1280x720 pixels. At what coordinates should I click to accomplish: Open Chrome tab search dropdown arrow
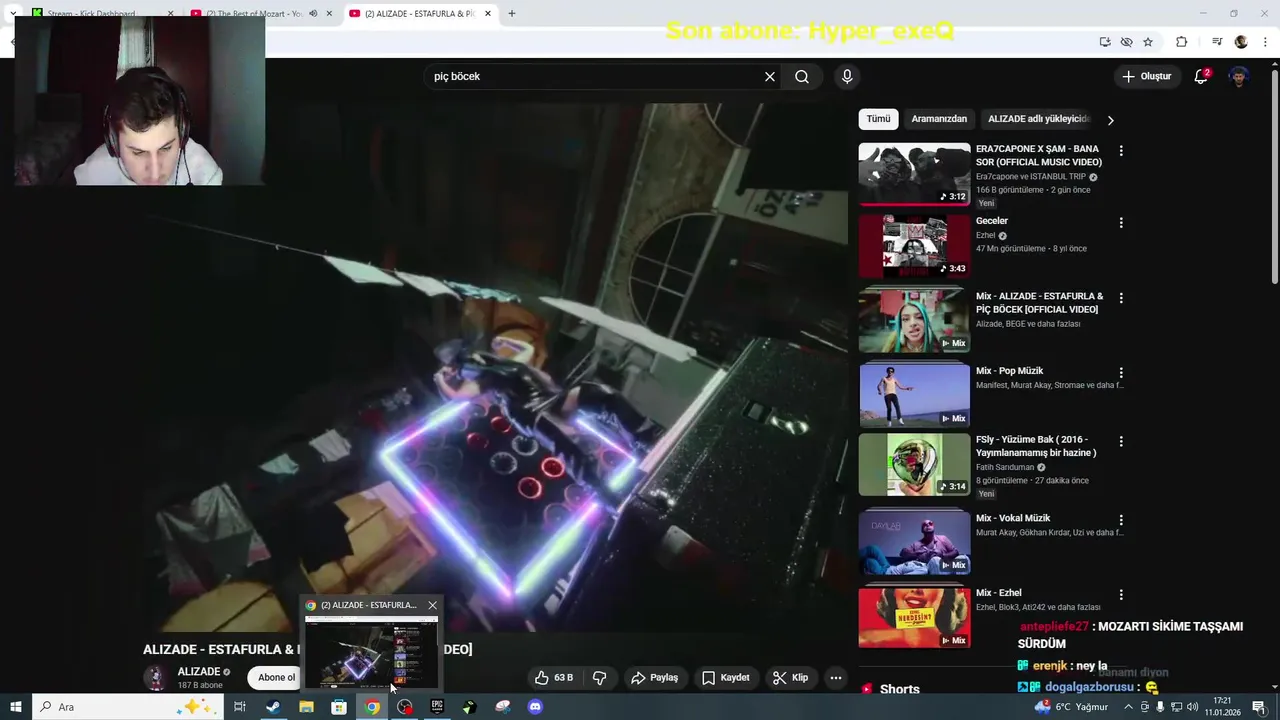click(x=13, y=14)
